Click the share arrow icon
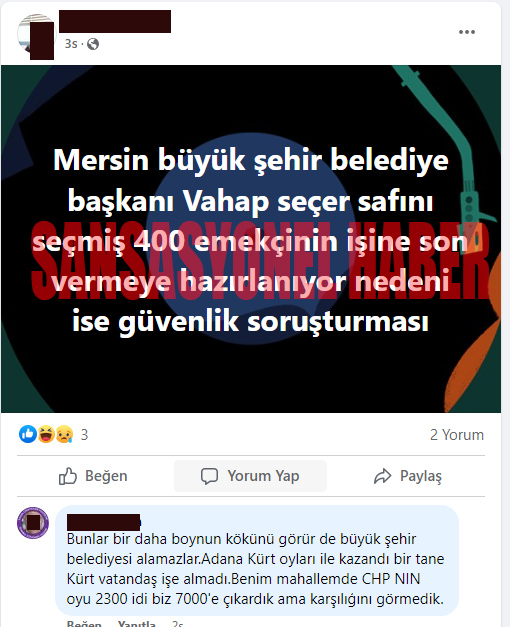 point(382,476)
